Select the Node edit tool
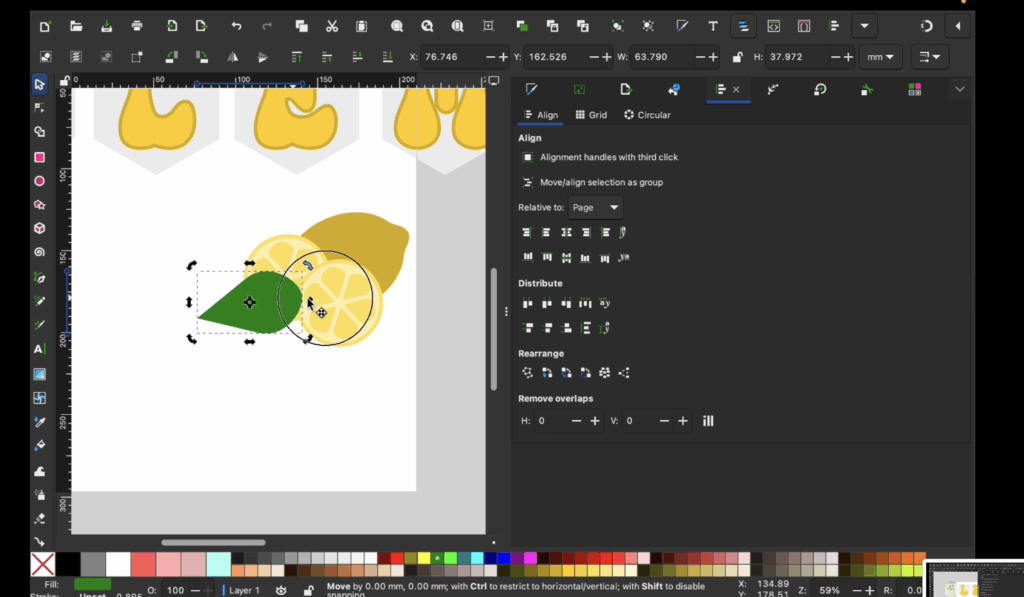This screenshot has width=1024, height=597. [x=39, y=108]
